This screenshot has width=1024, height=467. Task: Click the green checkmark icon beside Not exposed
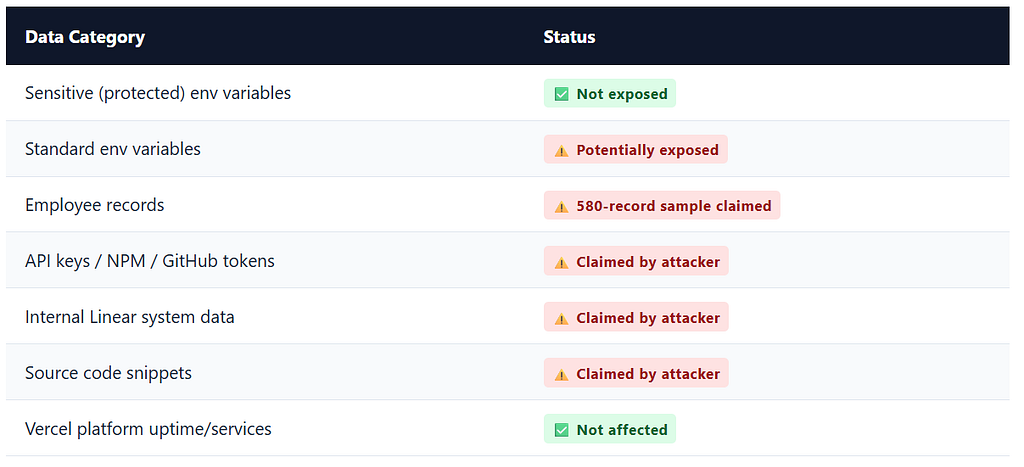pyautogui.click(x=561, y=94)
